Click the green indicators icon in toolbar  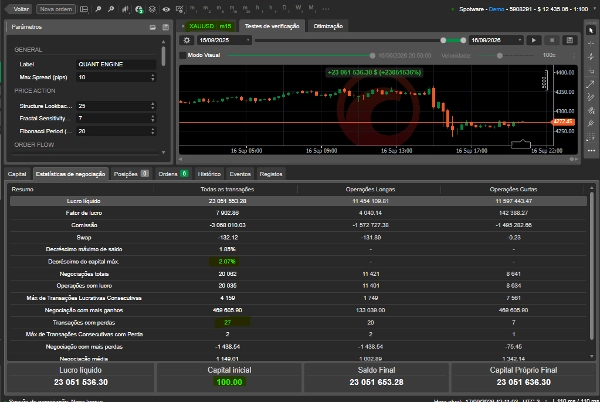coord(139,9)
